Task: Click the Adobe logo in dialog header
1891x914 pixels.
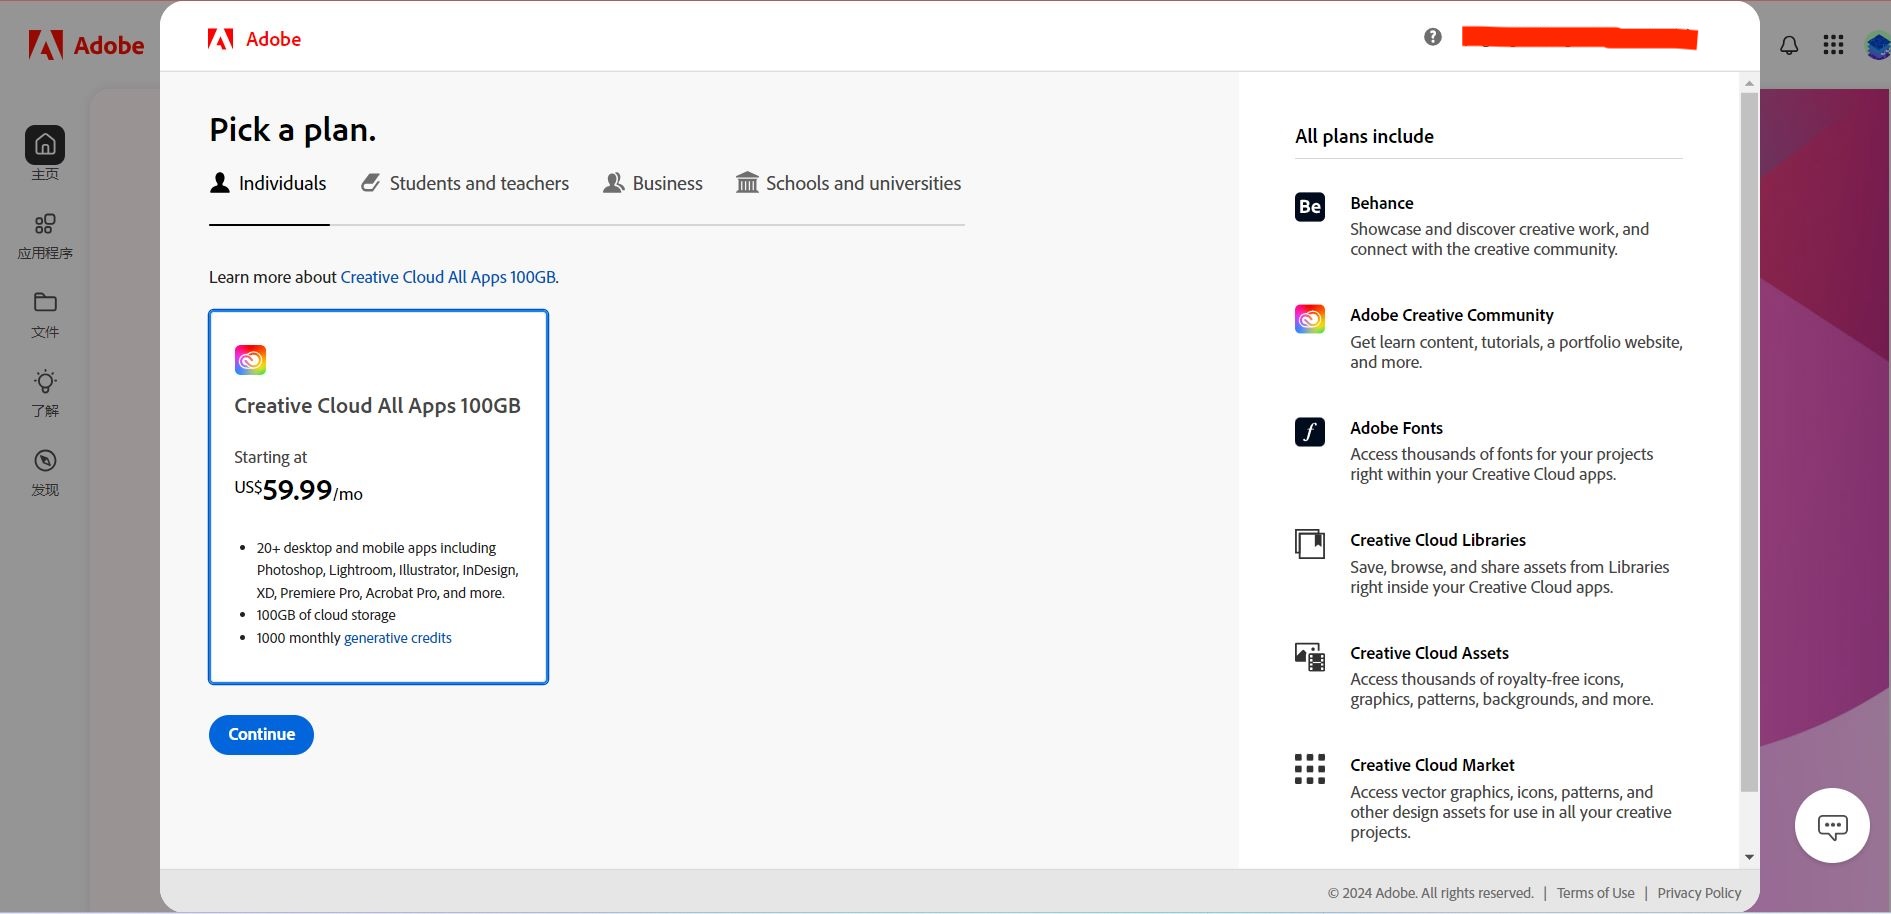Action: pyautogui.click(x=254, y=39)
